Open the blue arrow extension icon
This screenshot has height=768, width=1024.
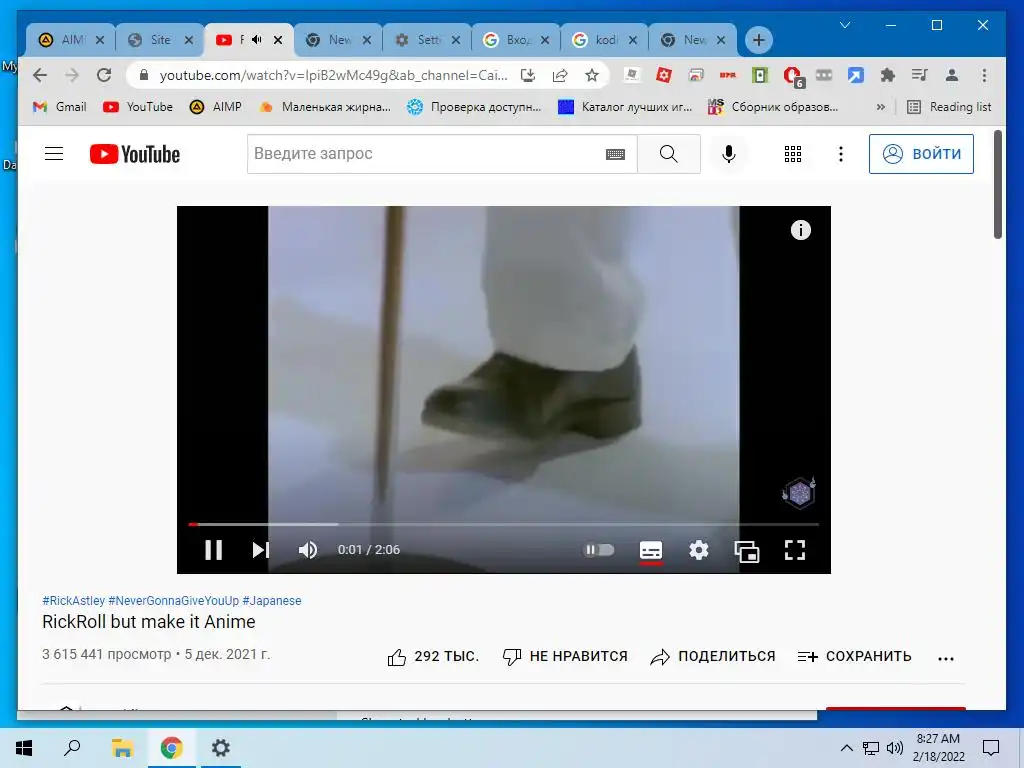pos(856,75)
